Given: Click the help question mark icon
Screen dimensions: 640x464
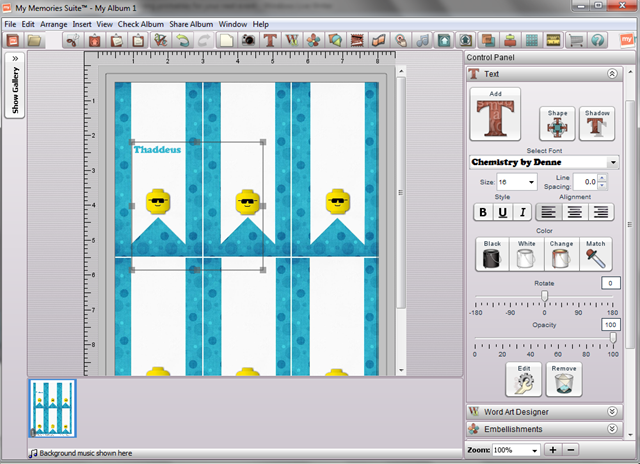Looking at the screenshot, I should tap(597, 41).
